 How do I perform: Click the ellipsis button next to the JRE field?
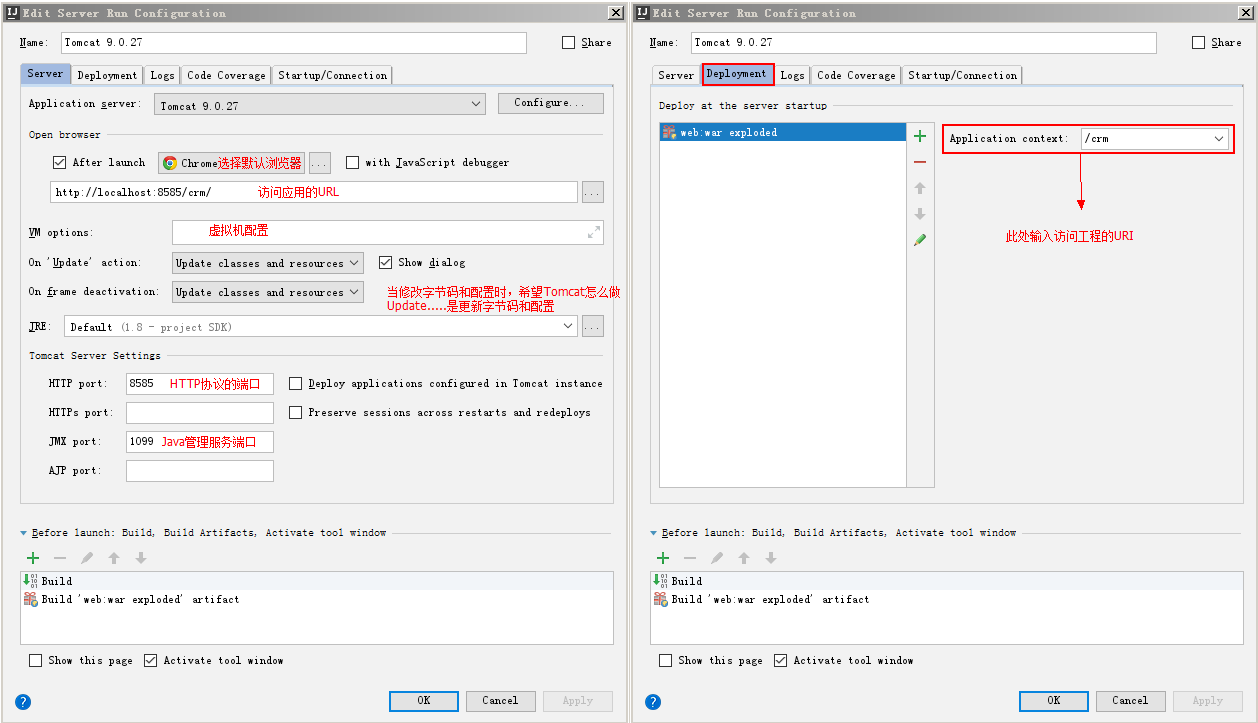tap(592, 327)
